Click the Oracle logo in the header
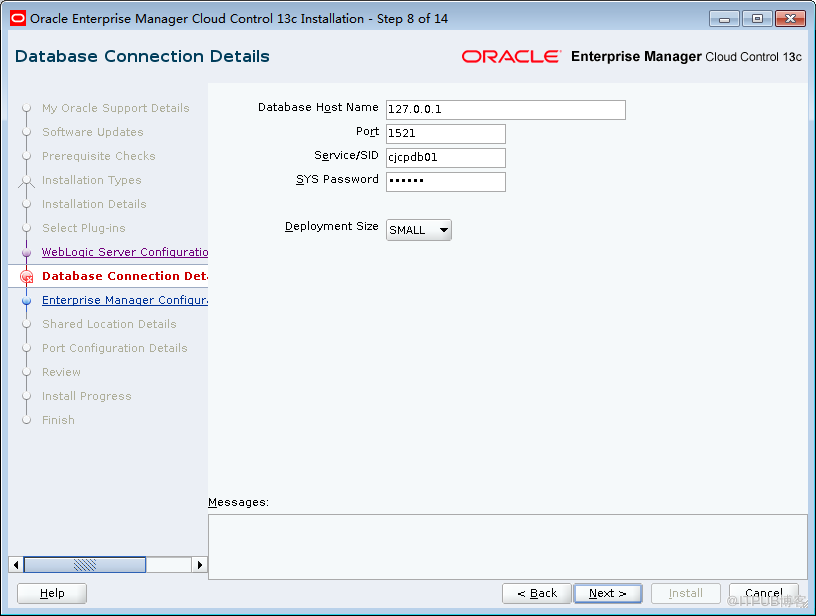 click(x=511, y=57)
